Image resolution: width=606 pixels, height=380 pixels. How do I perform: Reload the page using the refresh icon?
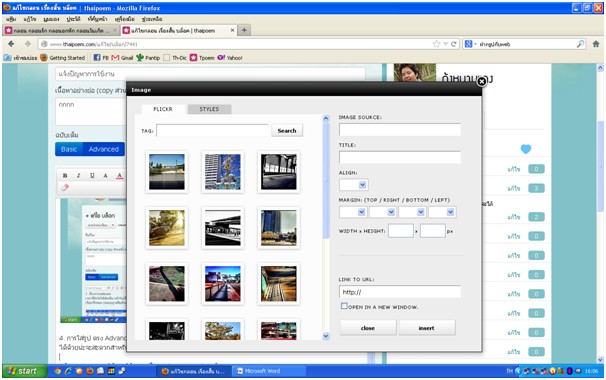pos(454,44)
